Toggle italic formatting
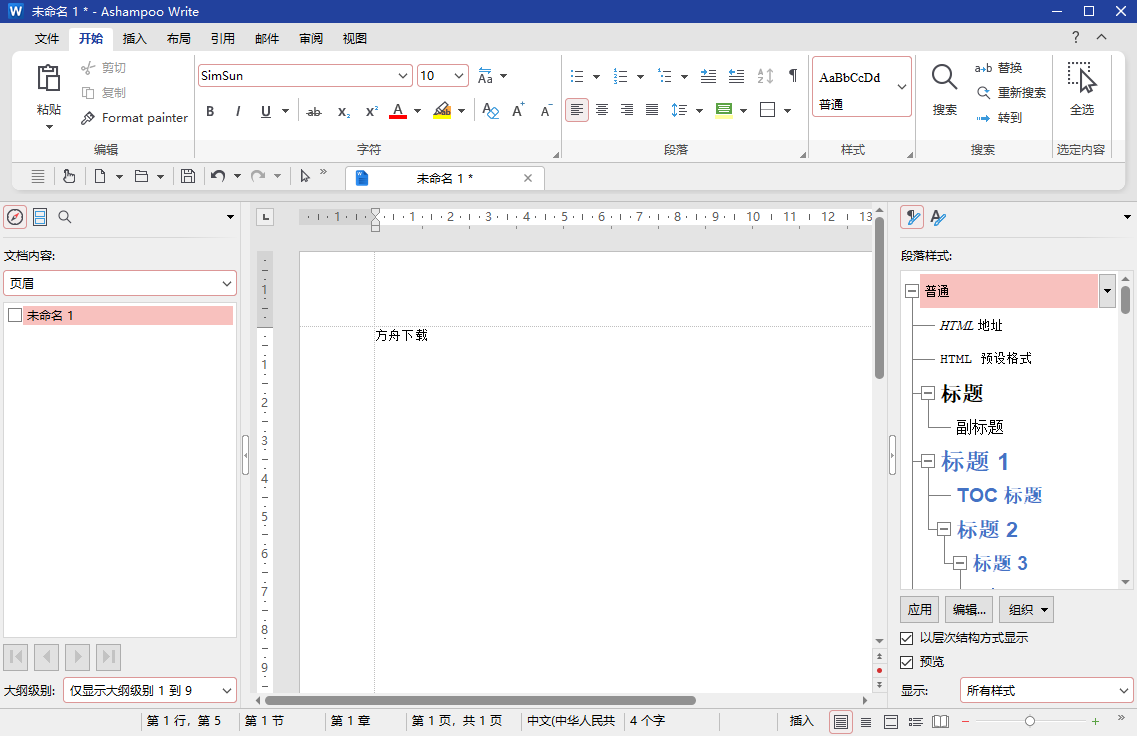The height and width of the screenshot is (736, 1137). click(238, 111)
